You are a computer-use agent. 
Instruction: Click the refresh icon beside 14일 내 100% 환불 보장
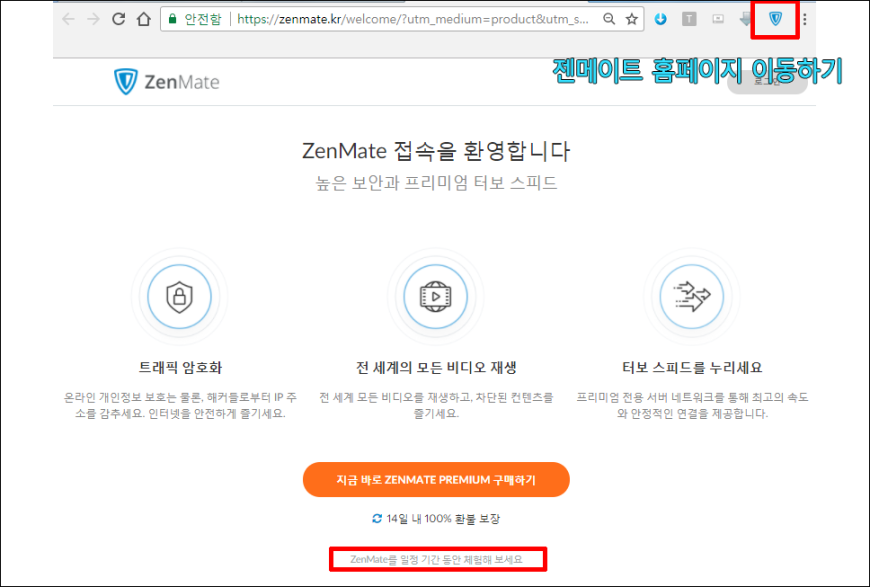pyautogui.click(x=377, y=519)
